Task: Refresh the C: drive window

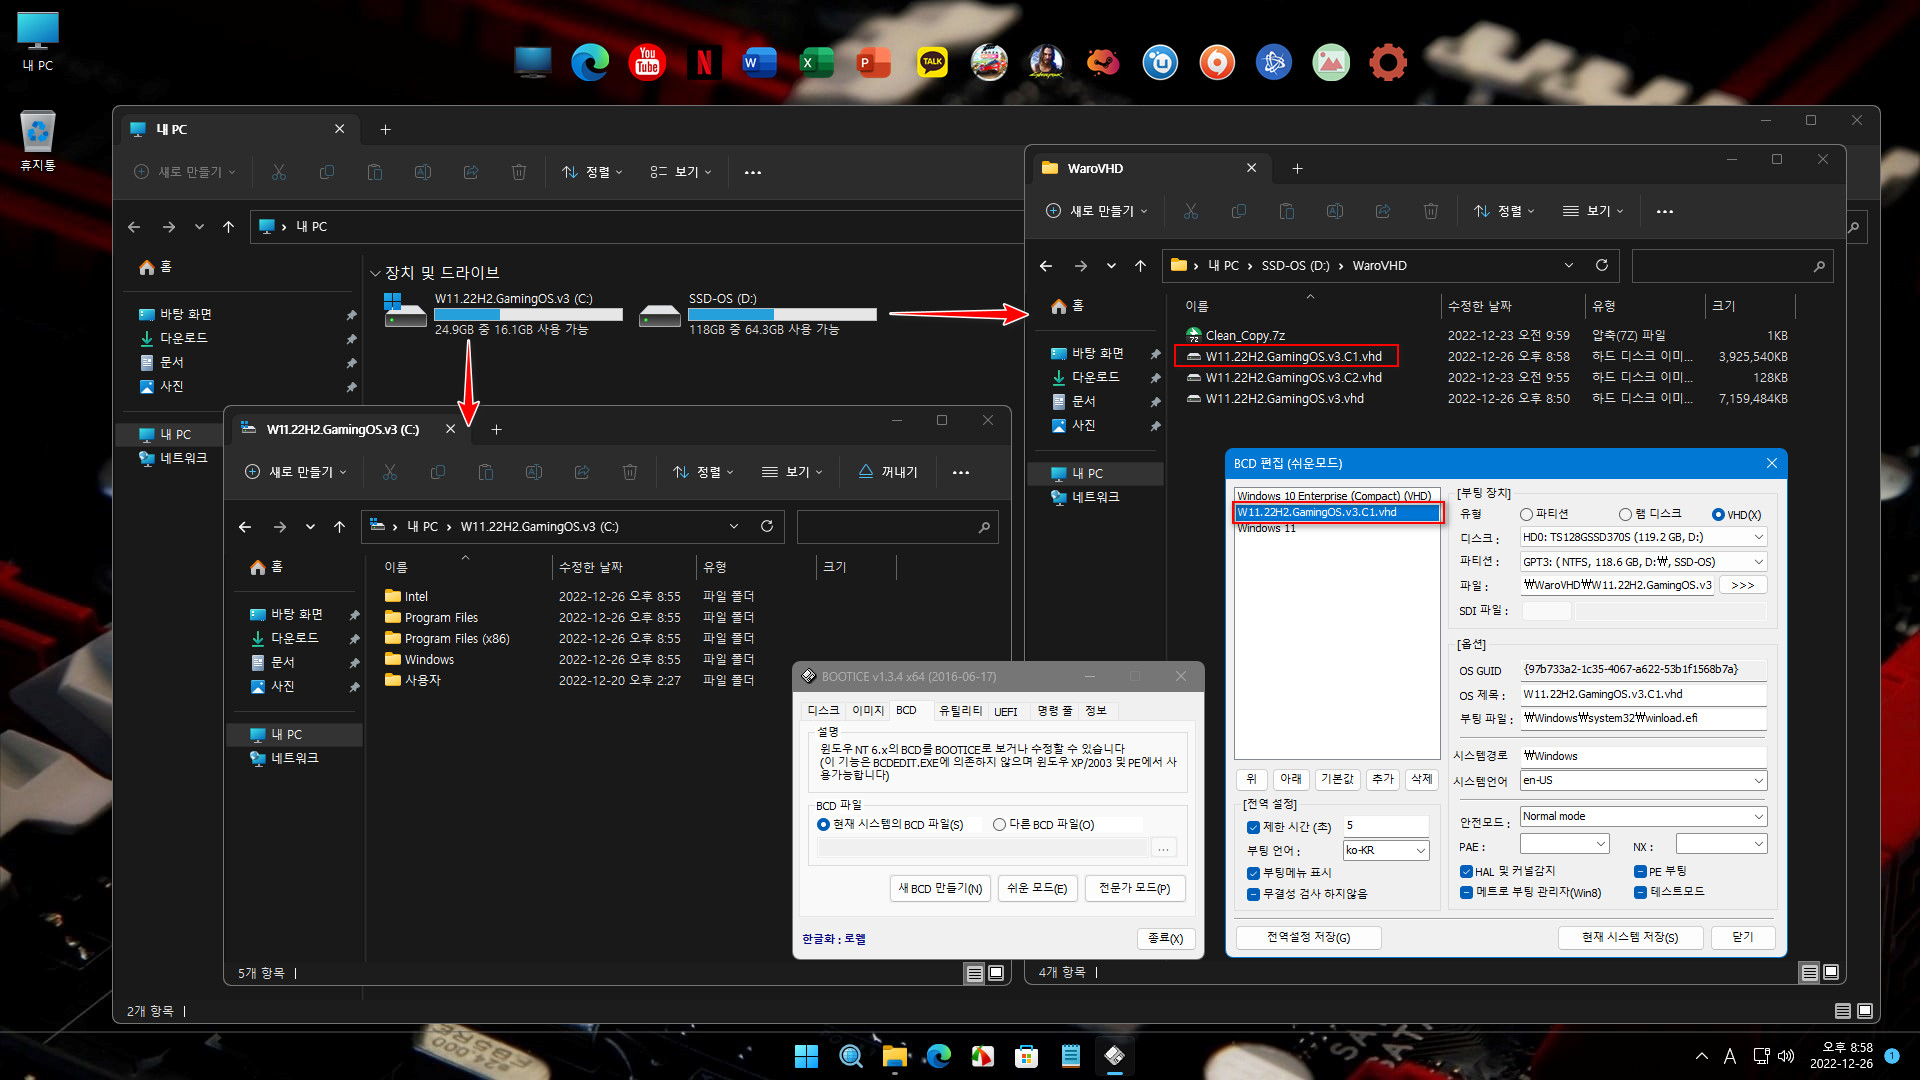Action: click(x=767, y=526)
